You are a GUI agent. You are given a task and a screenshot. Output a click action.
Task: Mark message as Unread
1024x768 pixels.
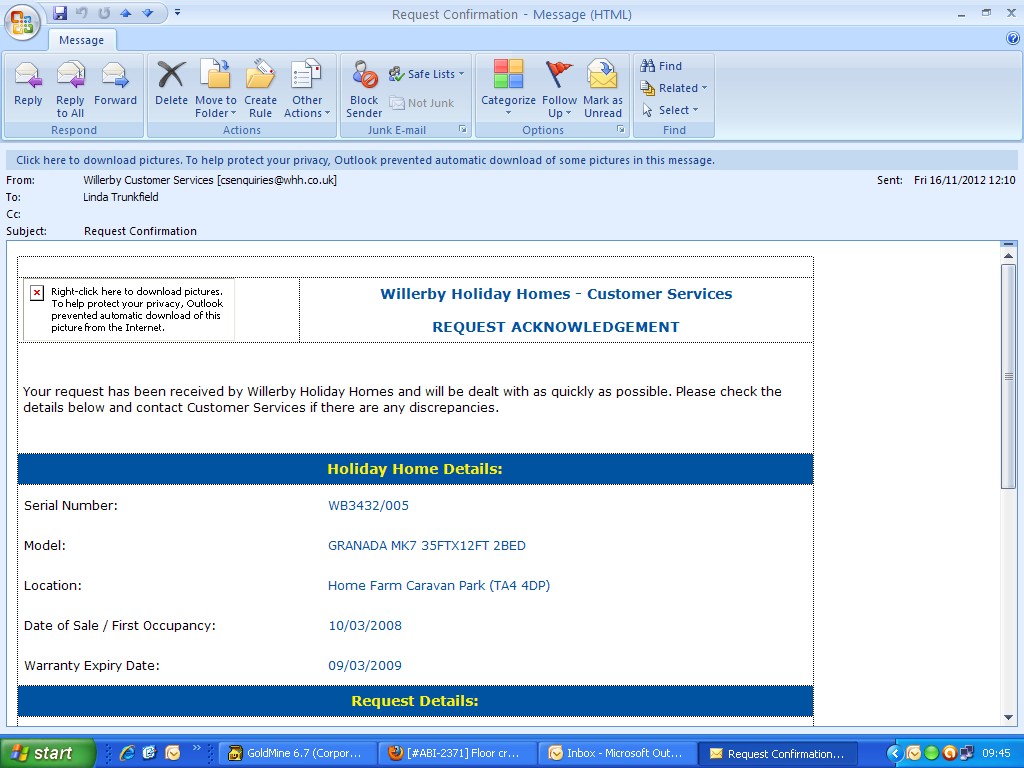(x=603, y=89)
